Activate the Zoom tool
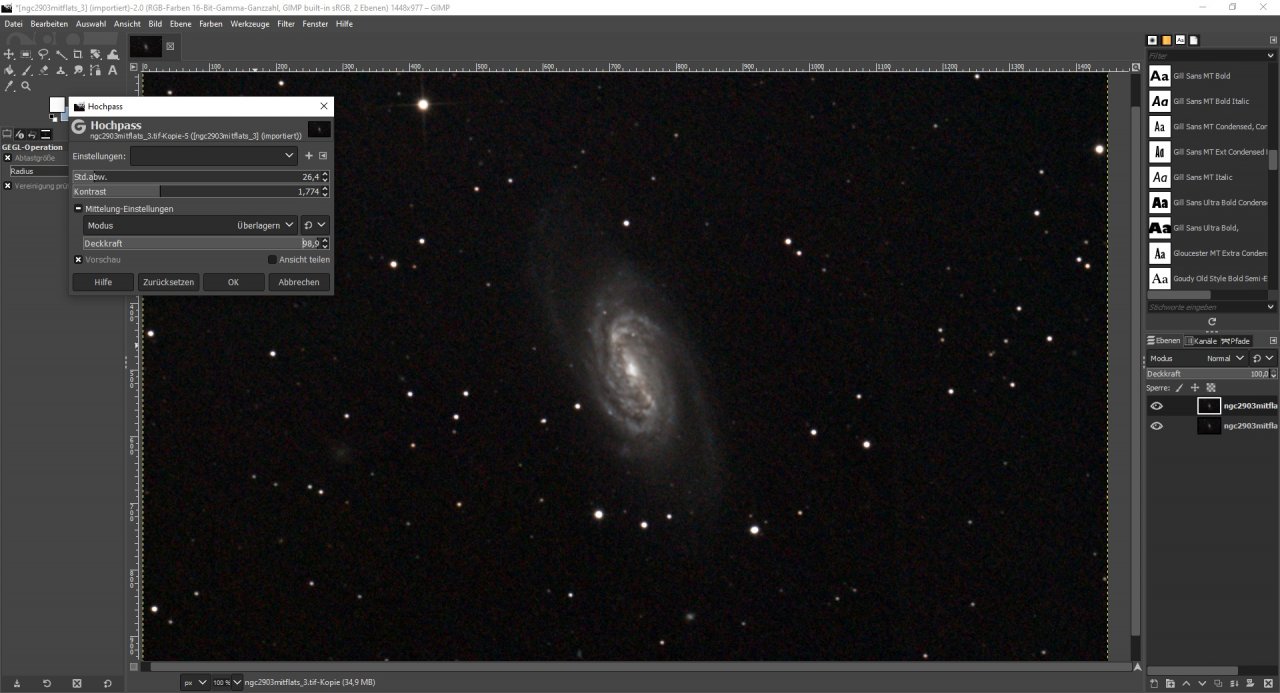Viewport: 1280px width, 693px height. click(25, 86)
